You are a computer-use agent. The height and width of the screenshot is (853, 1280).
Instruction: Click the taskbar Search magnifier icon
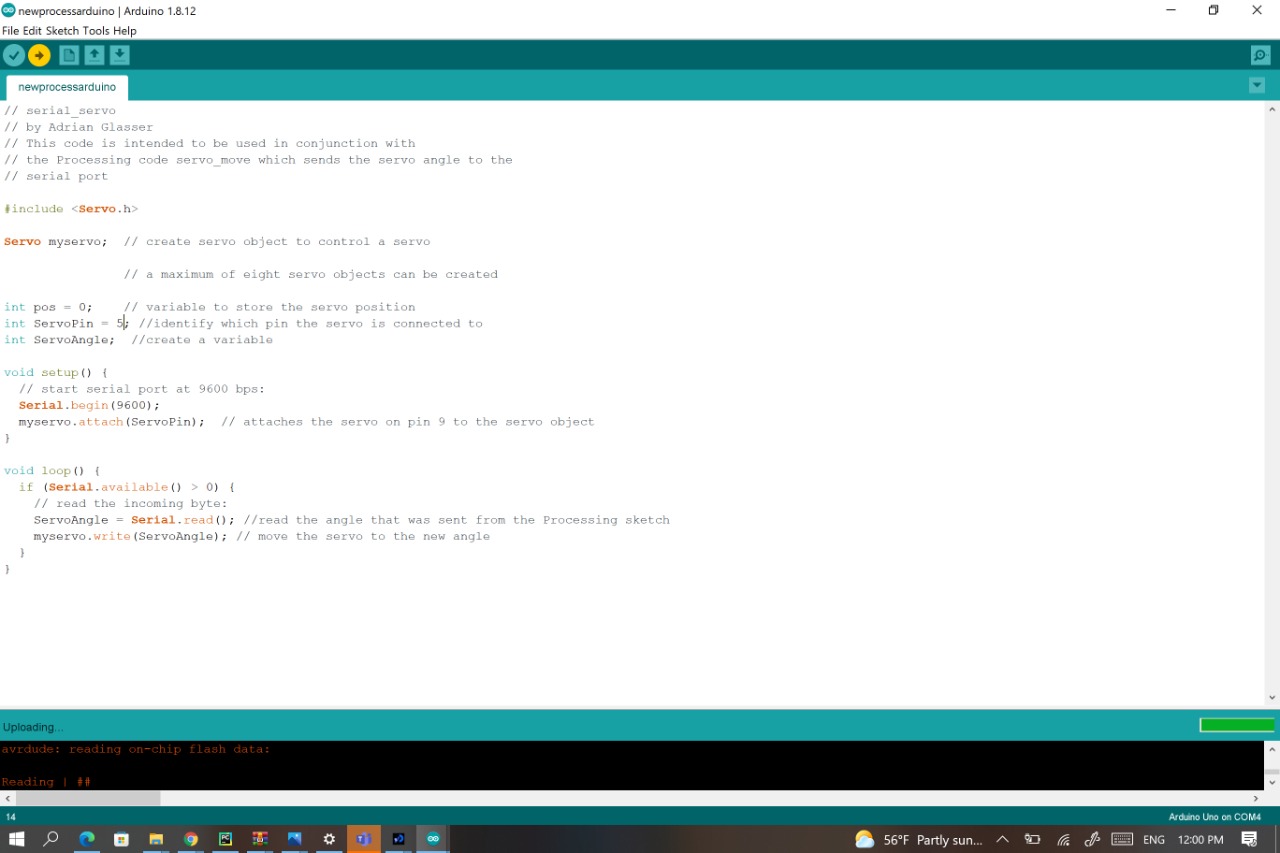pos(51,839)
